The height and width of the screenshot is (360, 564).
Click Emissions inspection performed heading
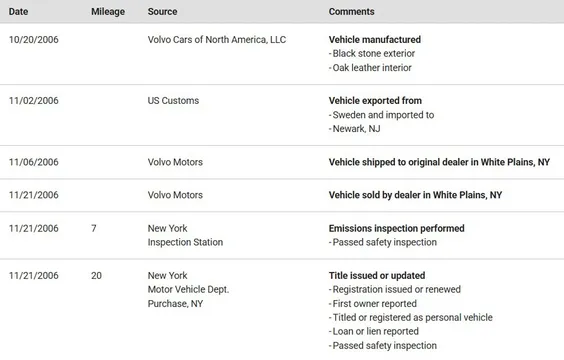(396, 228)
